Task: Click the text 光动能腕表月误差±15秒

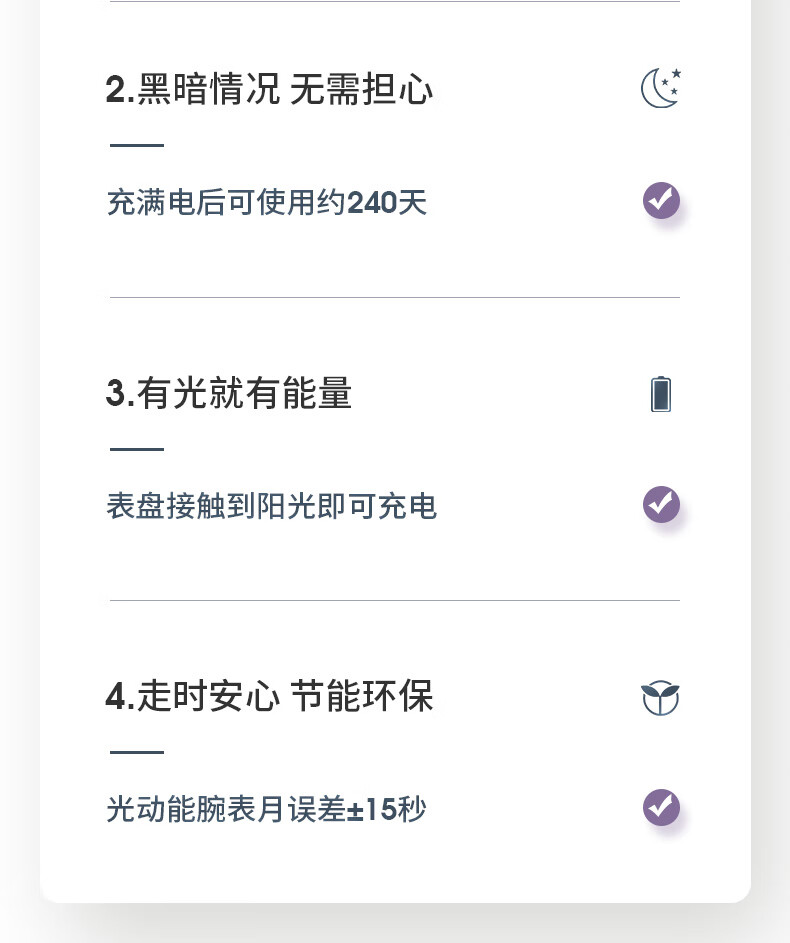Action: (x=266, y=809)
